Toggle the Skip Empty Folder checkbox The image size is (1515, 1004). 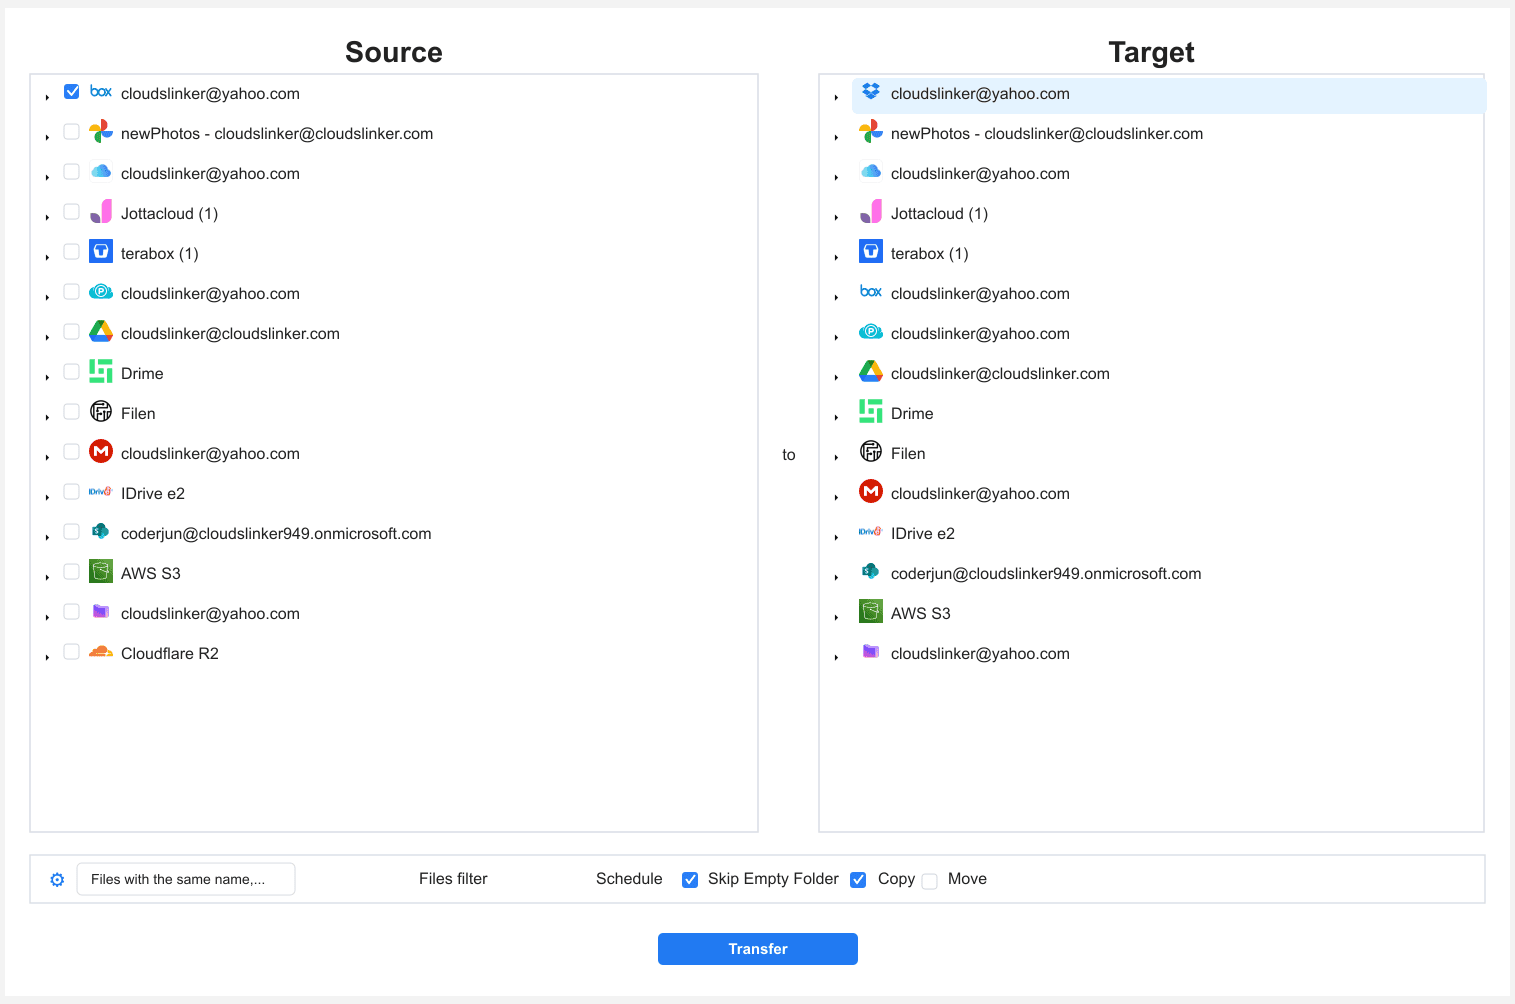coord(690,880)
